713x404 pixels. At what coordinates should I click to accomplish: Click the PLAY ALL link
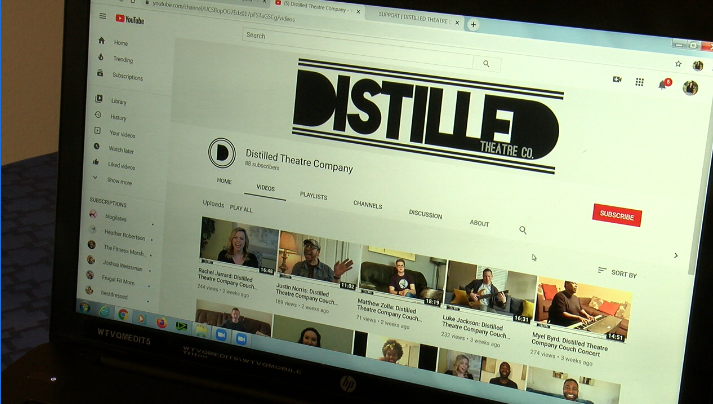point(241,208)
